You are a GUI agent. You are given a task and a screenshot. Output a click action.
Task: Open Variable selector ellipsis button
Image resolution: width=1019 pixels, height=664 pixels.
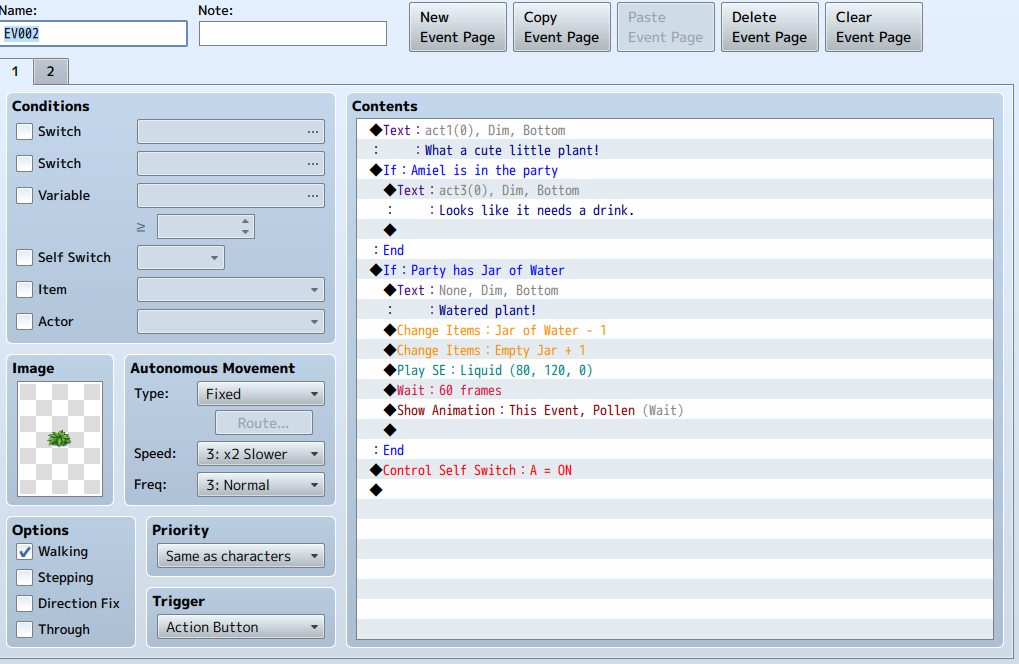pyautogui.click(x=313, y=196)
